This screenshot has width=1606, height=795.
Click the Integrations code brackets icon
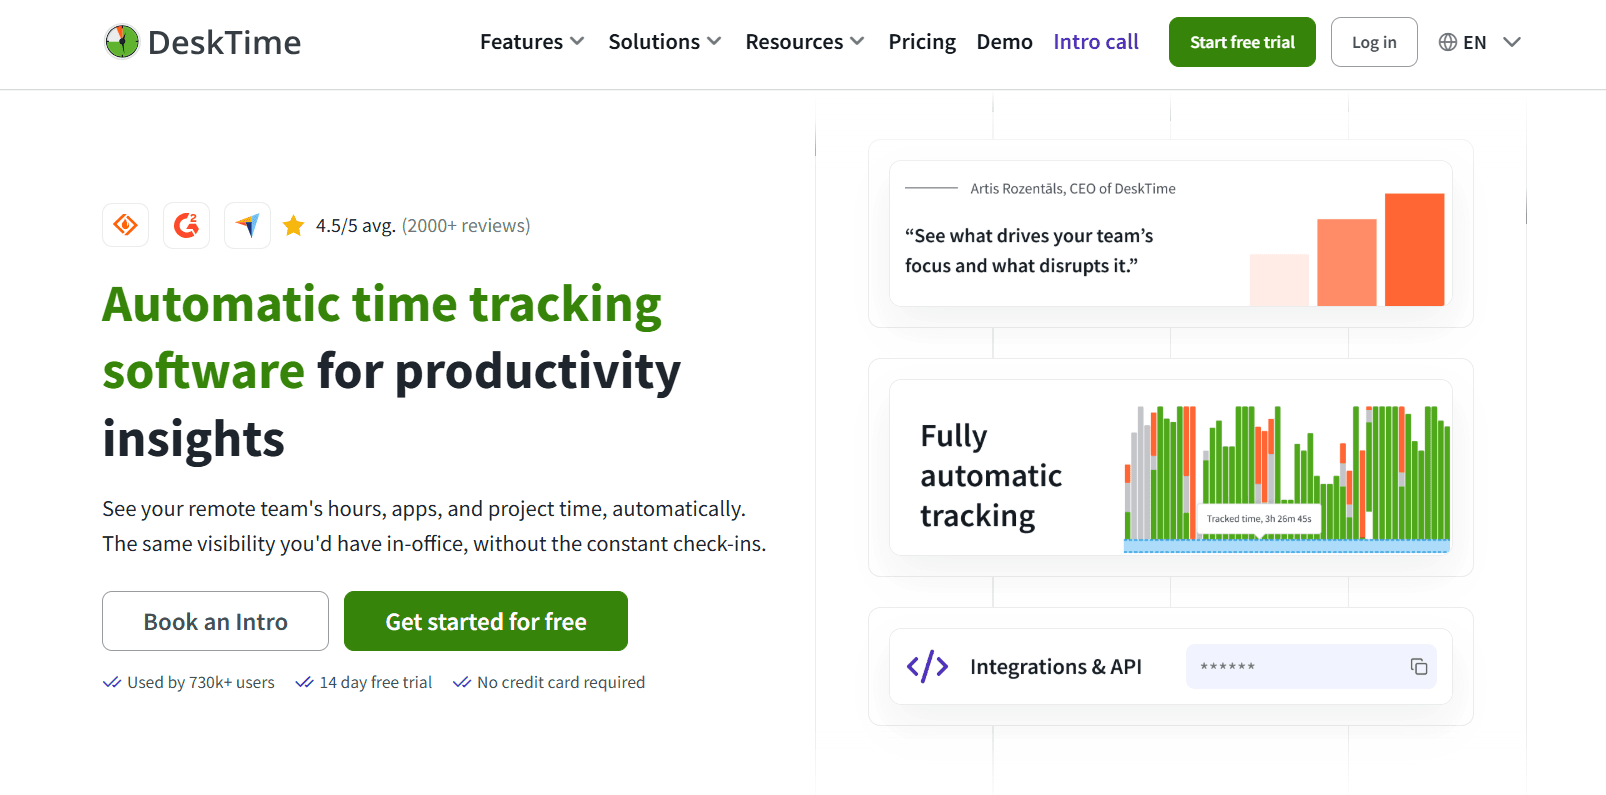pos(927,666)
